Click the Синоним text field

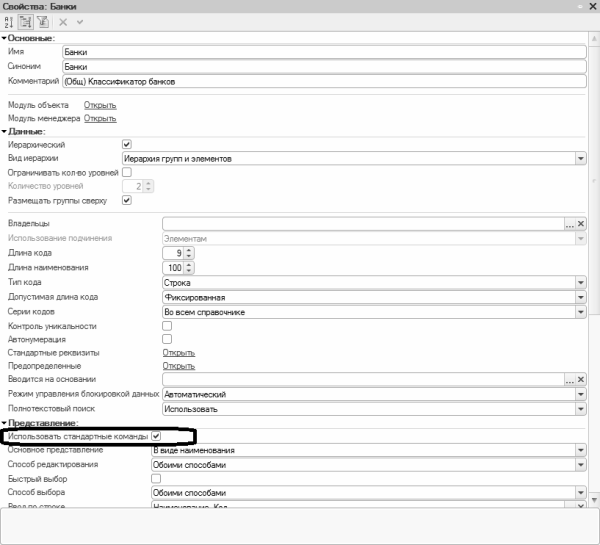coord(320,66)
